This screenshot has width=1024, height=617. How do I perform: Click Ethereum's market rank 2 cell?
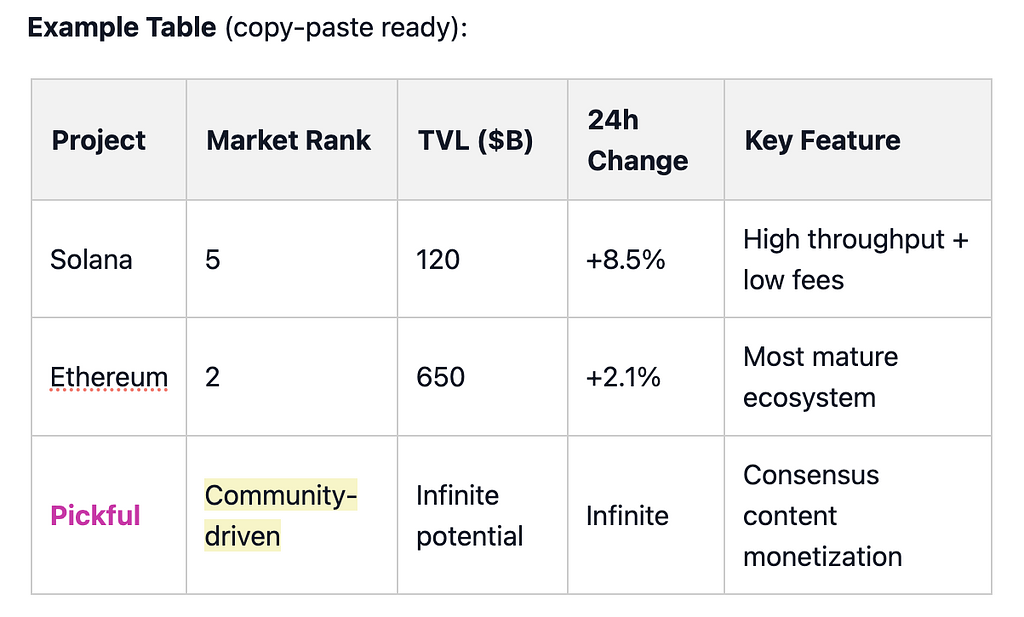point(212,377)
